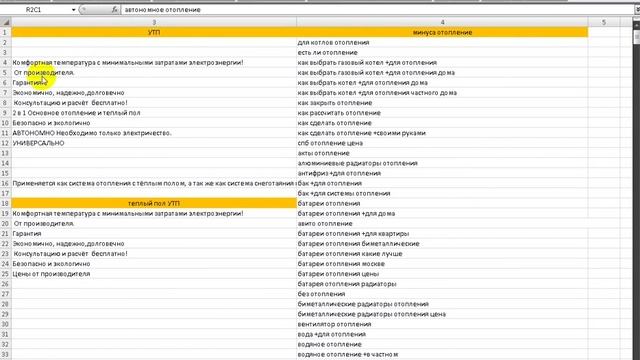Click батареи отопления цены
This screenshot has height=360, width=640.
(442, 274)
